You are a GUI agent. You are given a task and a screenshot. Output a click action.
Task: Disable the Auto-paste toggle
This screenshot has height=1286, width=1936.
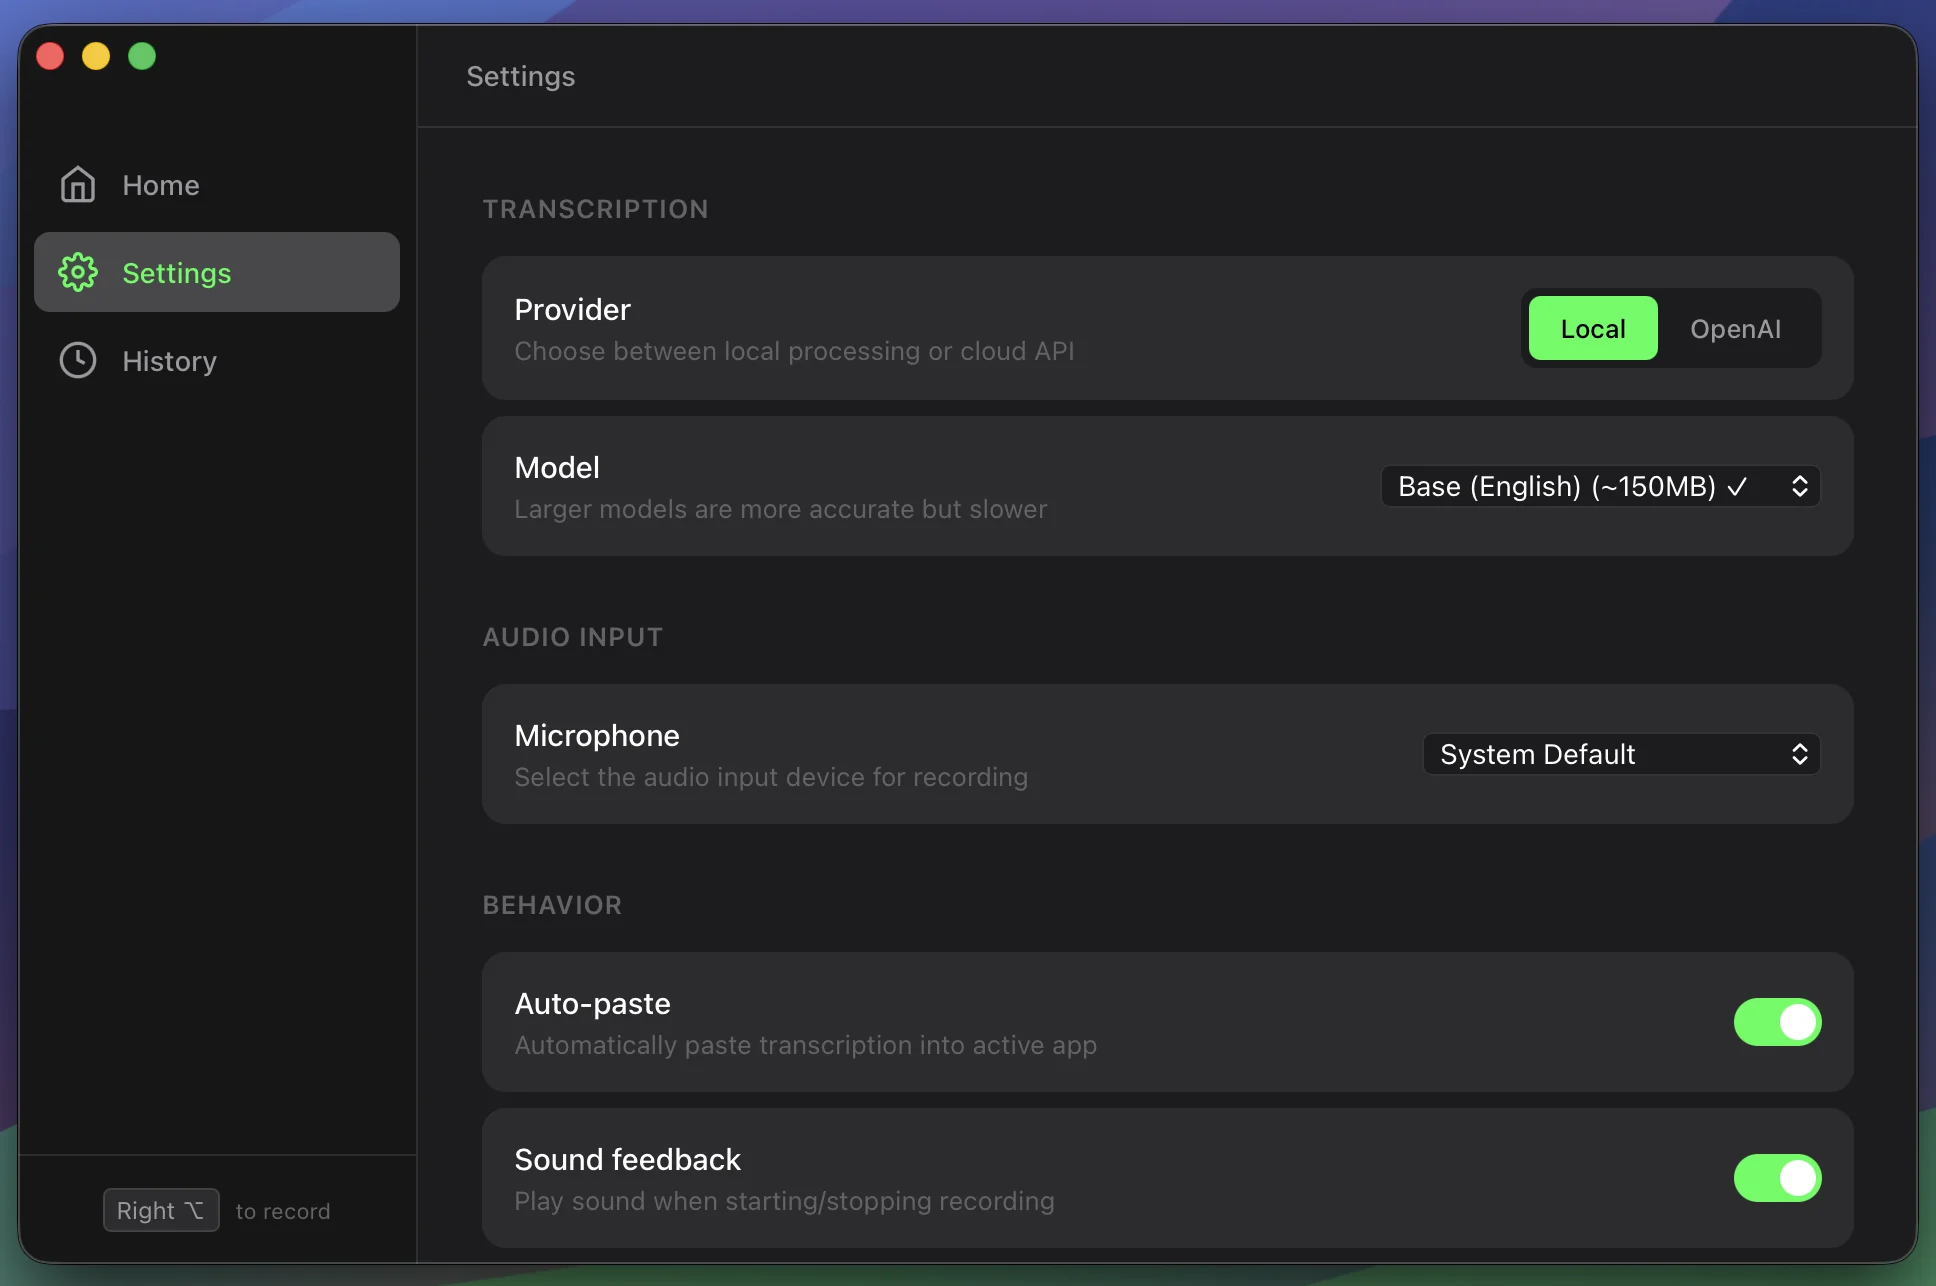pyautogui.click(x=1777, y=1022)
